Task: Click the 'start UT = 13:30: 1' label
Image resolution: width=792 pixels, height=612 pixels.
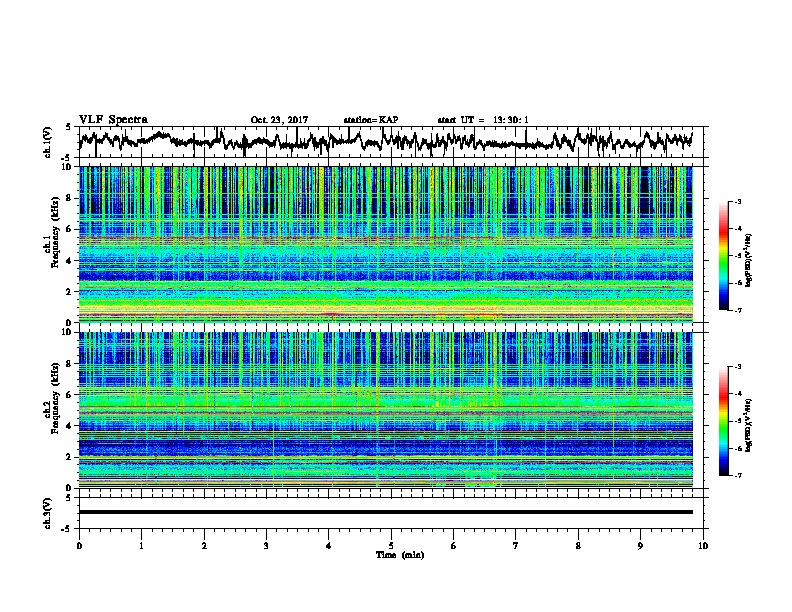Action: point(483,120)
